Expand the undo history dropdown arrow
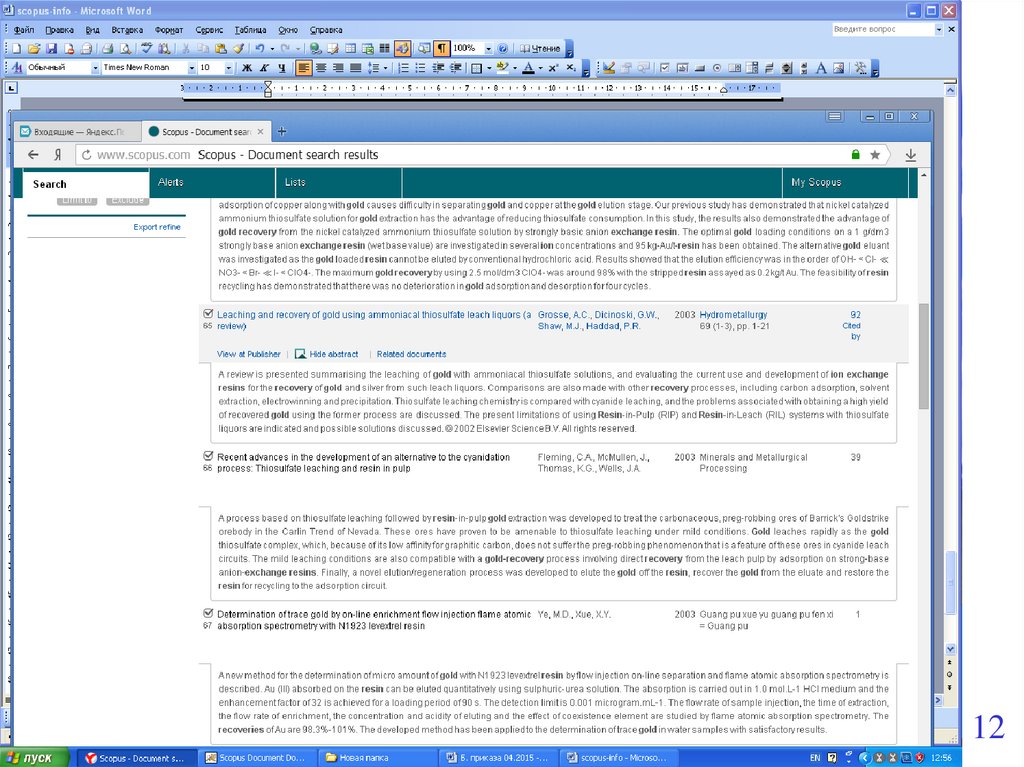This screenshot has width=1024, height=767. [x=272, y=48]
